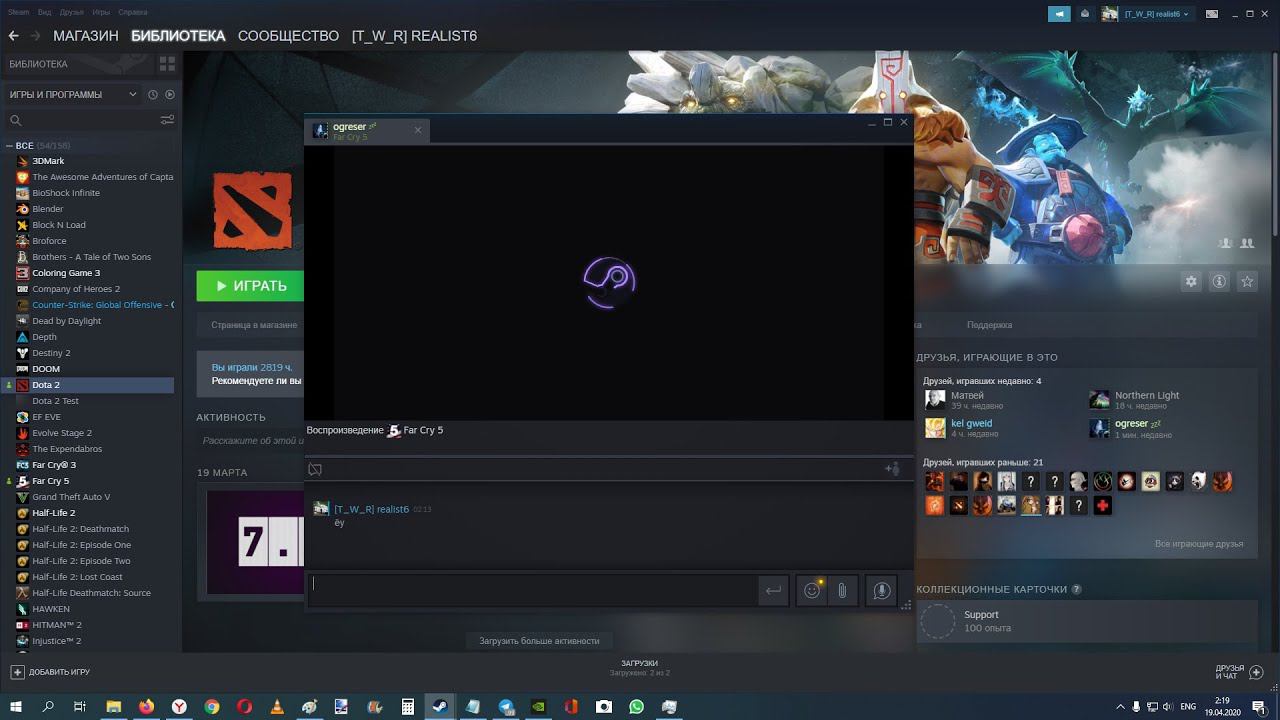
Task: Click the emoticon picker in chat
Action: pos(812,591)
